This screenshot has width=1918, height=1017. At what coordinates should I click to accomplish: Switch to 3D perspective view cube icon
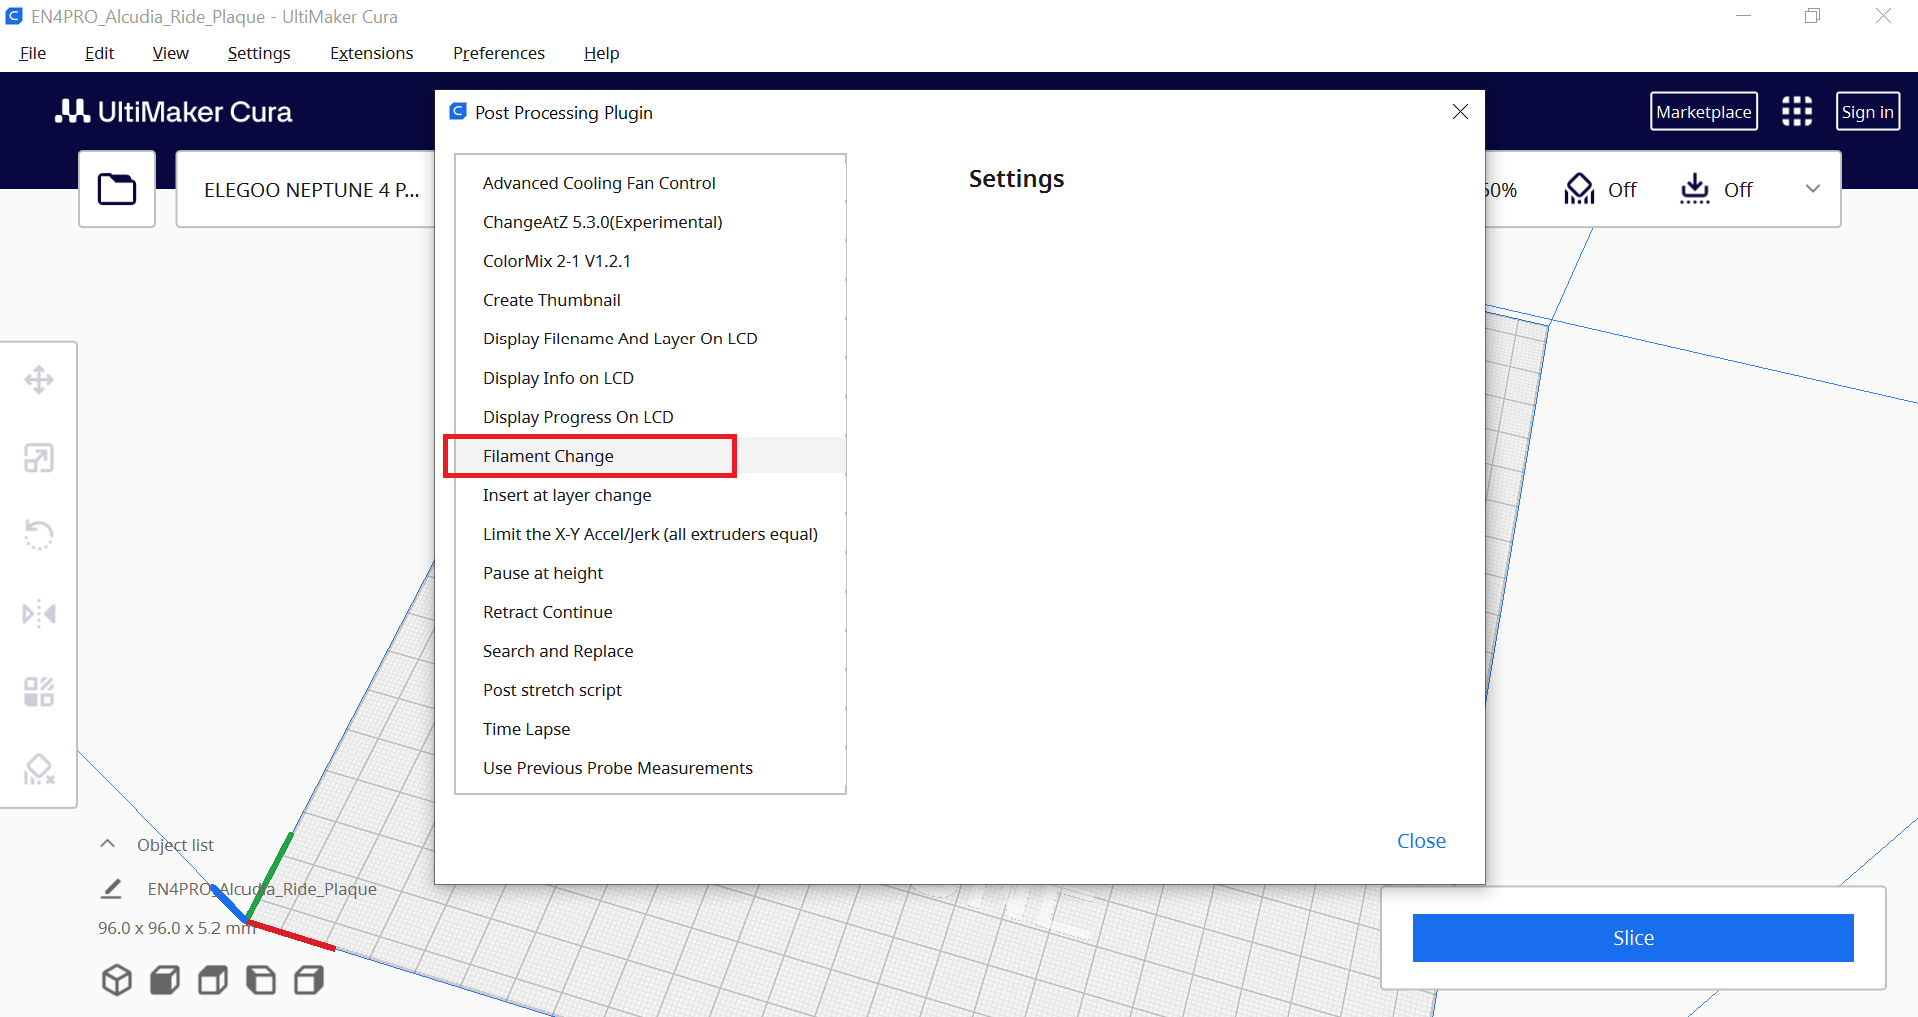click(x=117, y=980)
